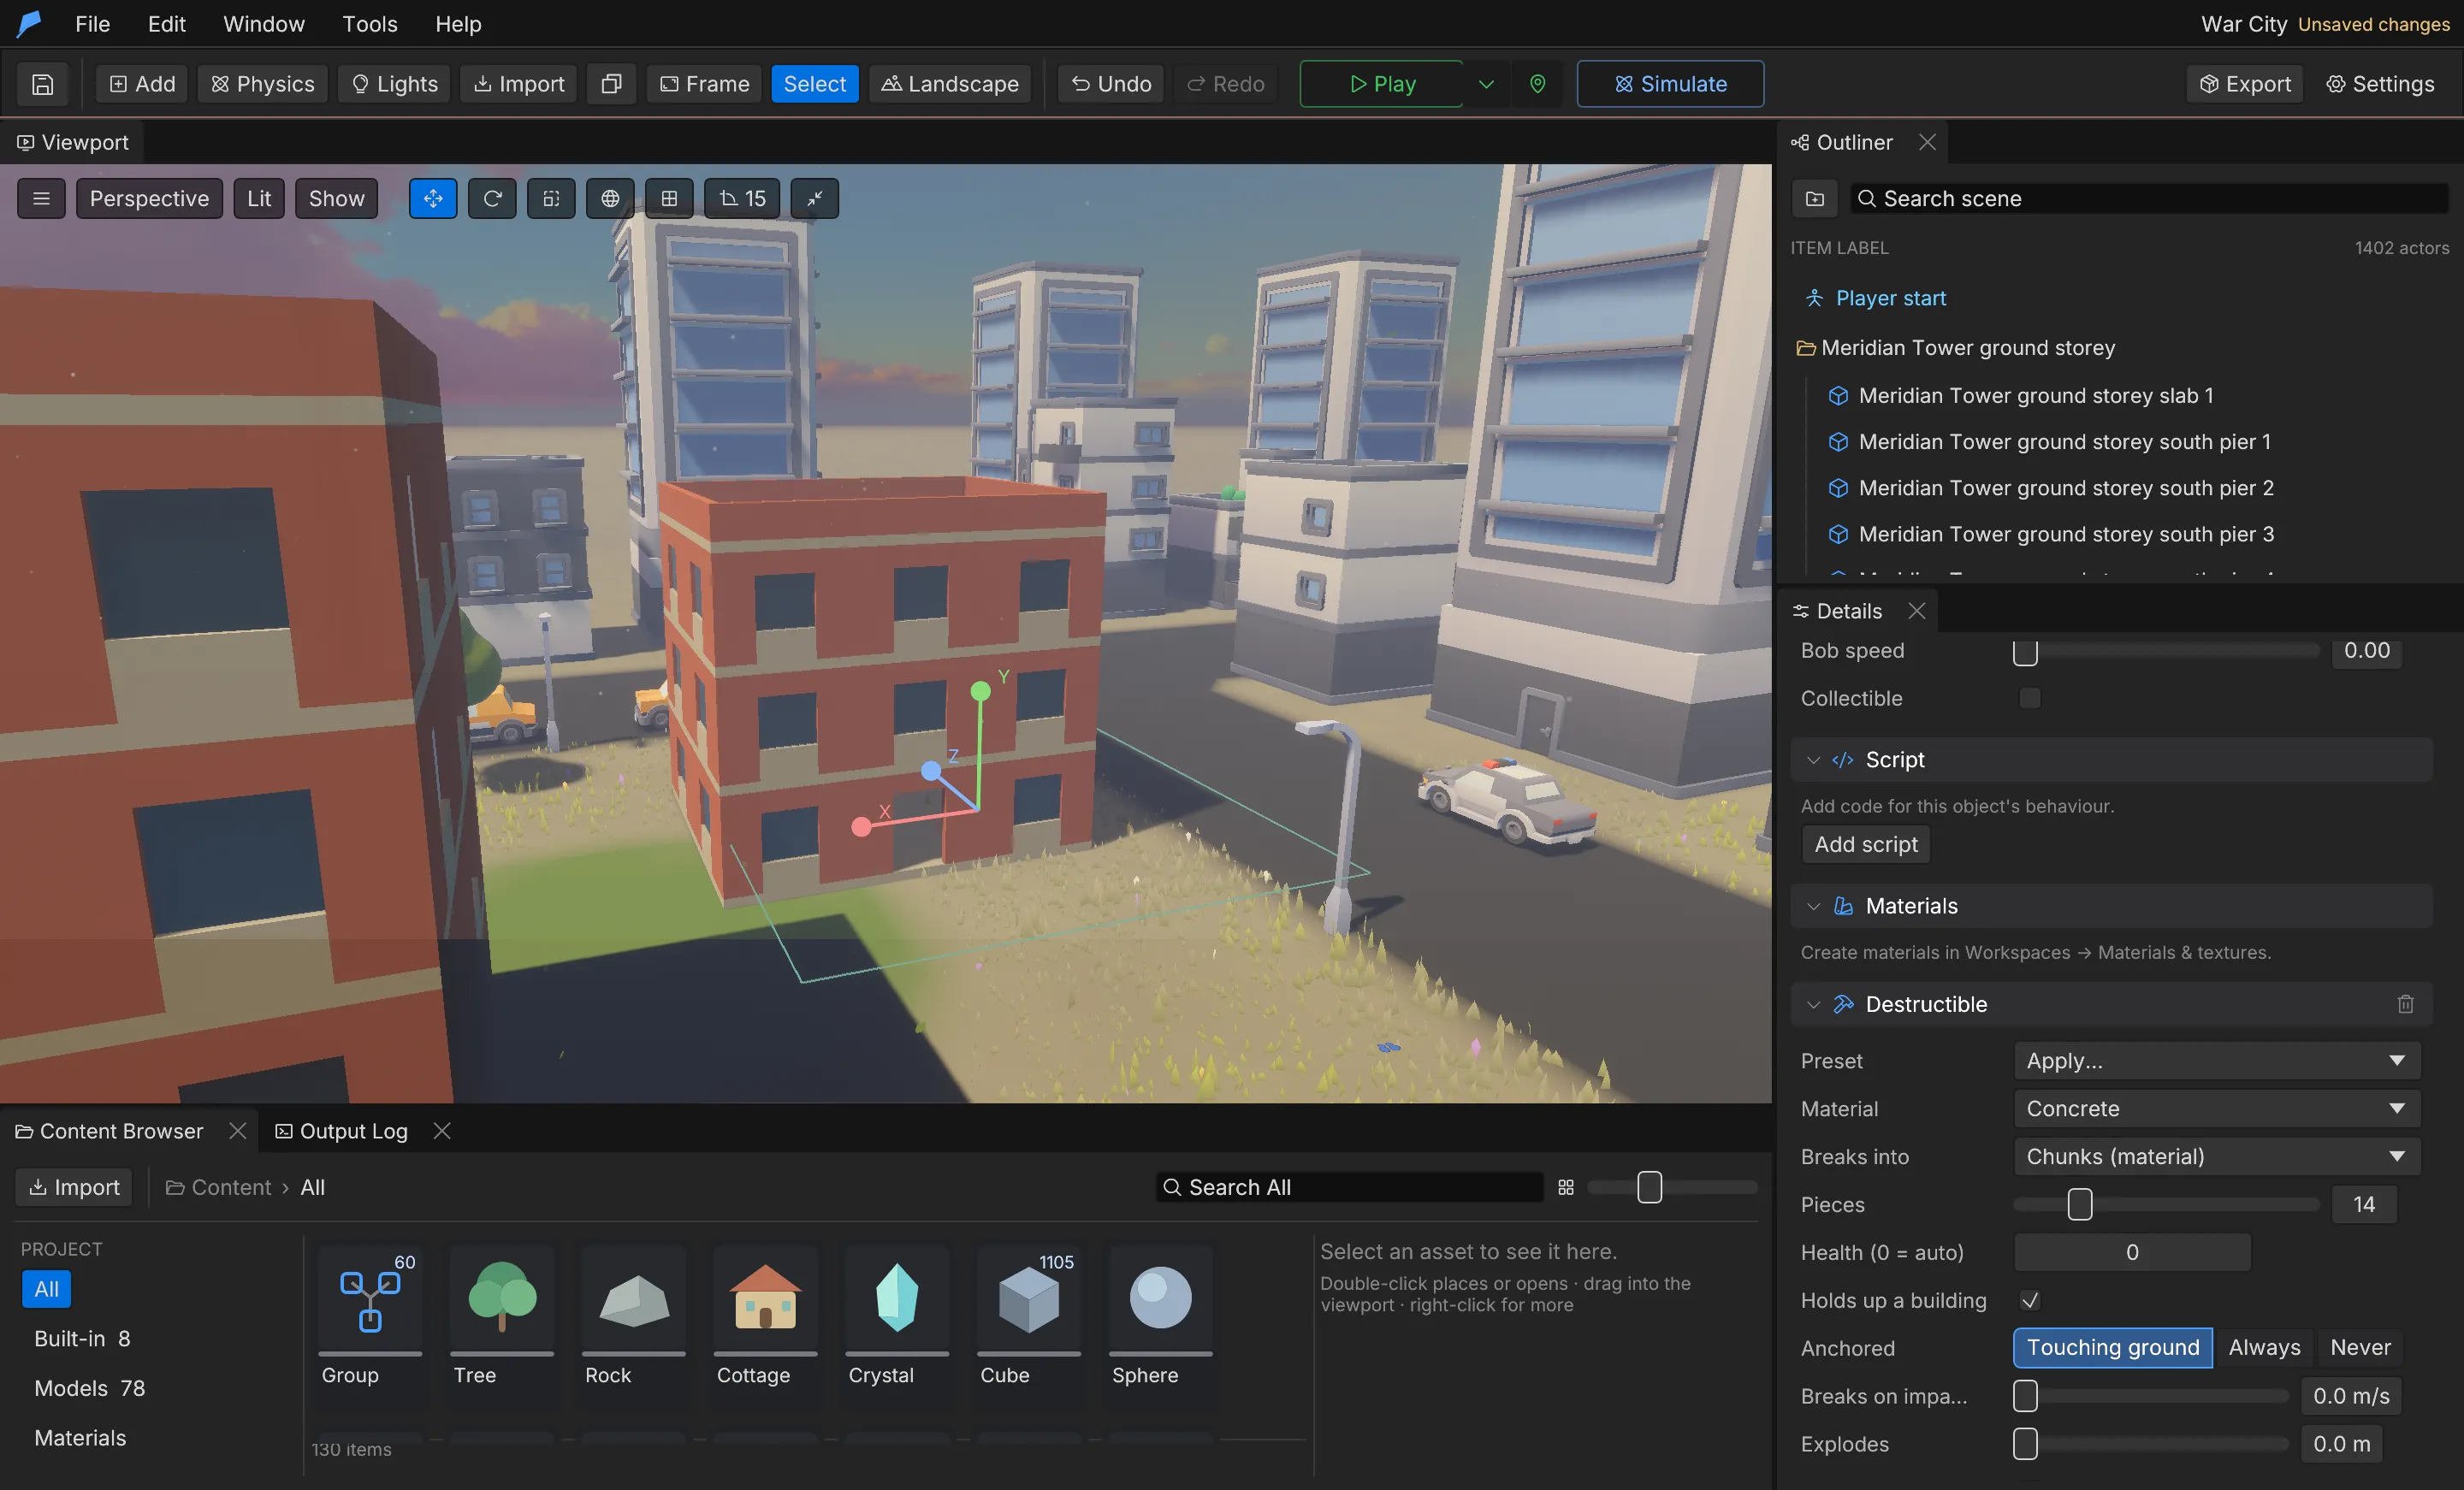Image resolution: width=2464 pixels, height=1490 pixels.
Task: Switch to the Output Log tab
Action: tap(342, 1131)
